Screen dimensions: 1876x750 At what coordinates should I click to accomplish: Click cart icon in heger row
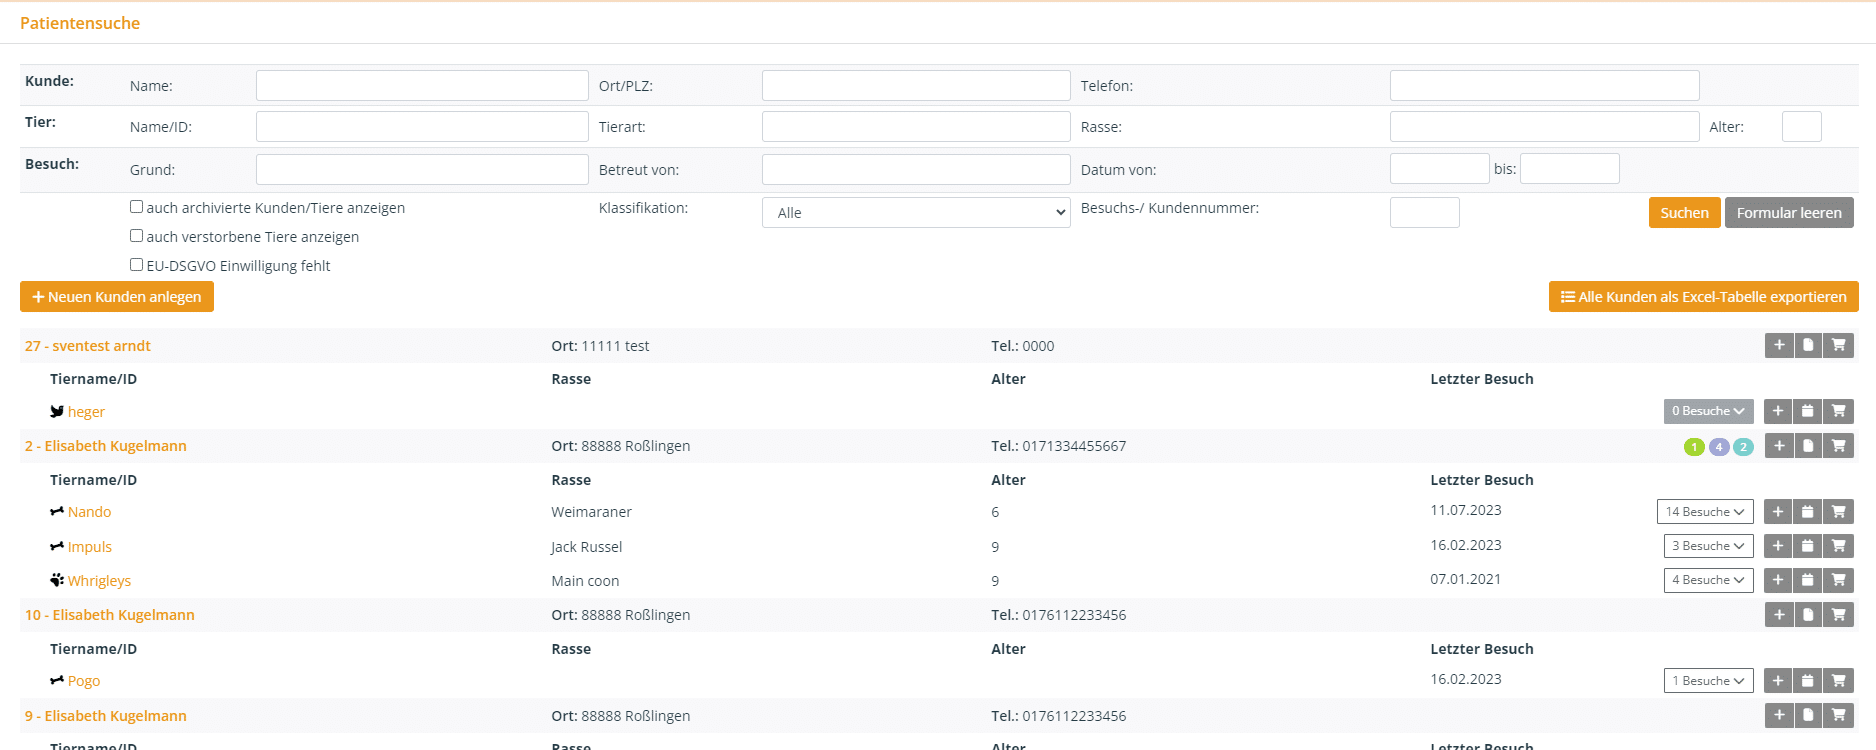[x=1838, y=411]
